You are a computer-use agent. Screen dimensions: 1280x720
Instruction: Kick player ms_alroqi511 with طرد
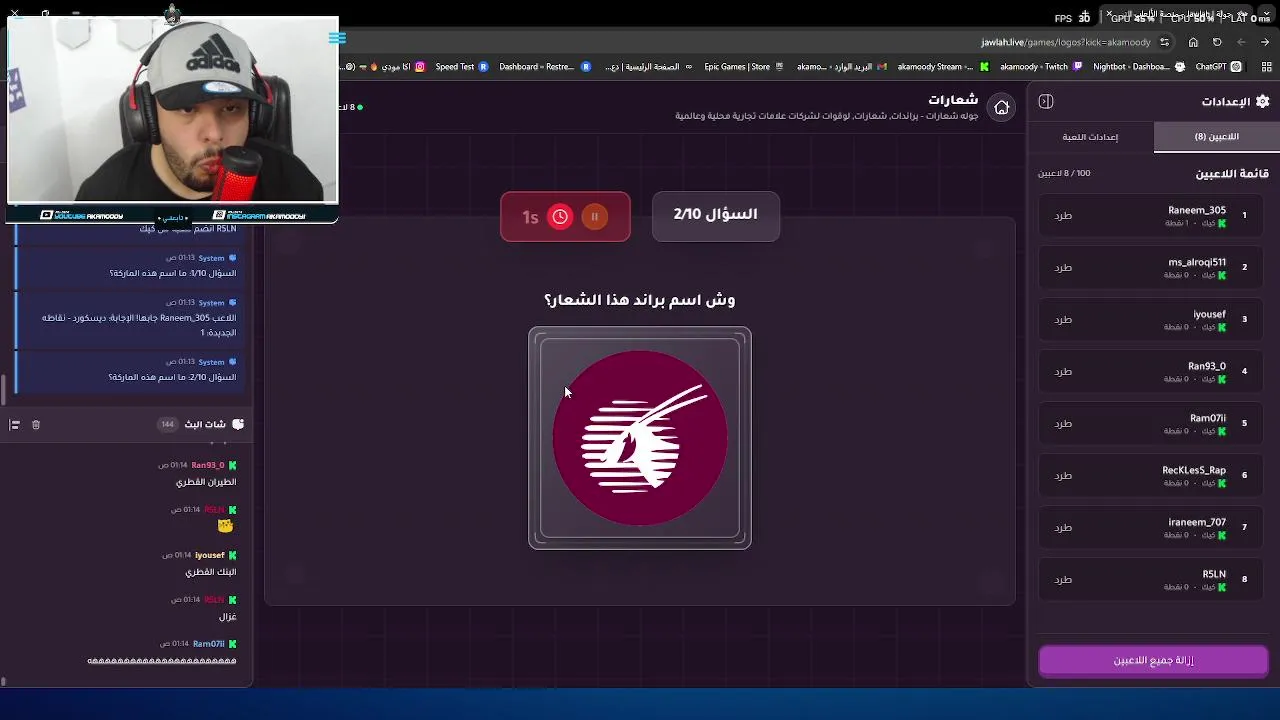[1063, 268]
